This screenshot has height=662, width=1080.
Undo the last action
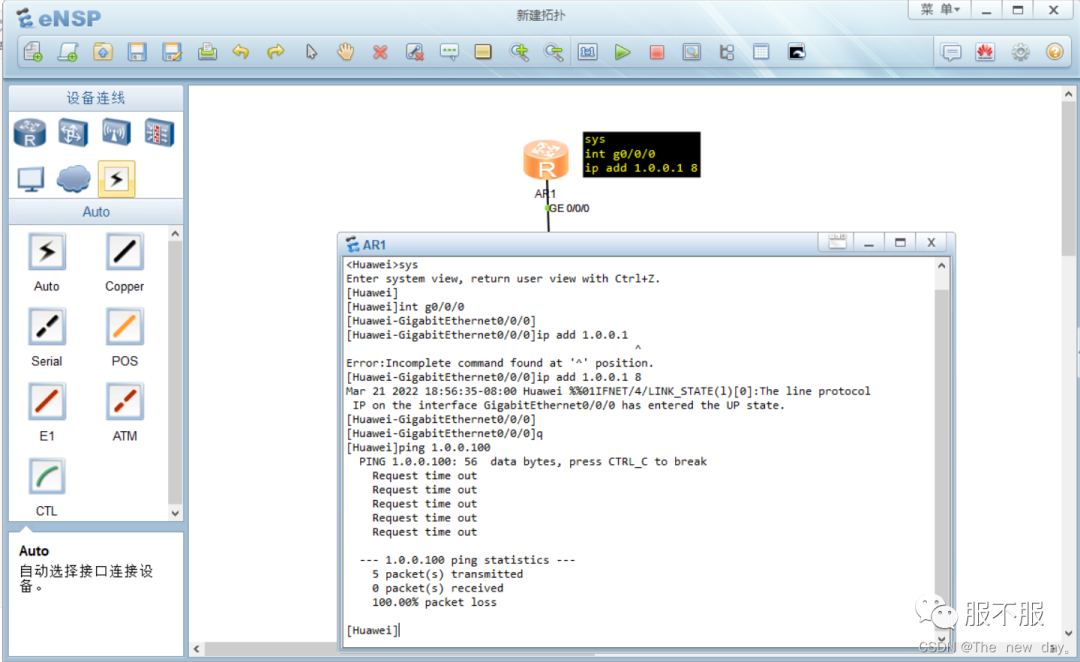tap(241, 52)
